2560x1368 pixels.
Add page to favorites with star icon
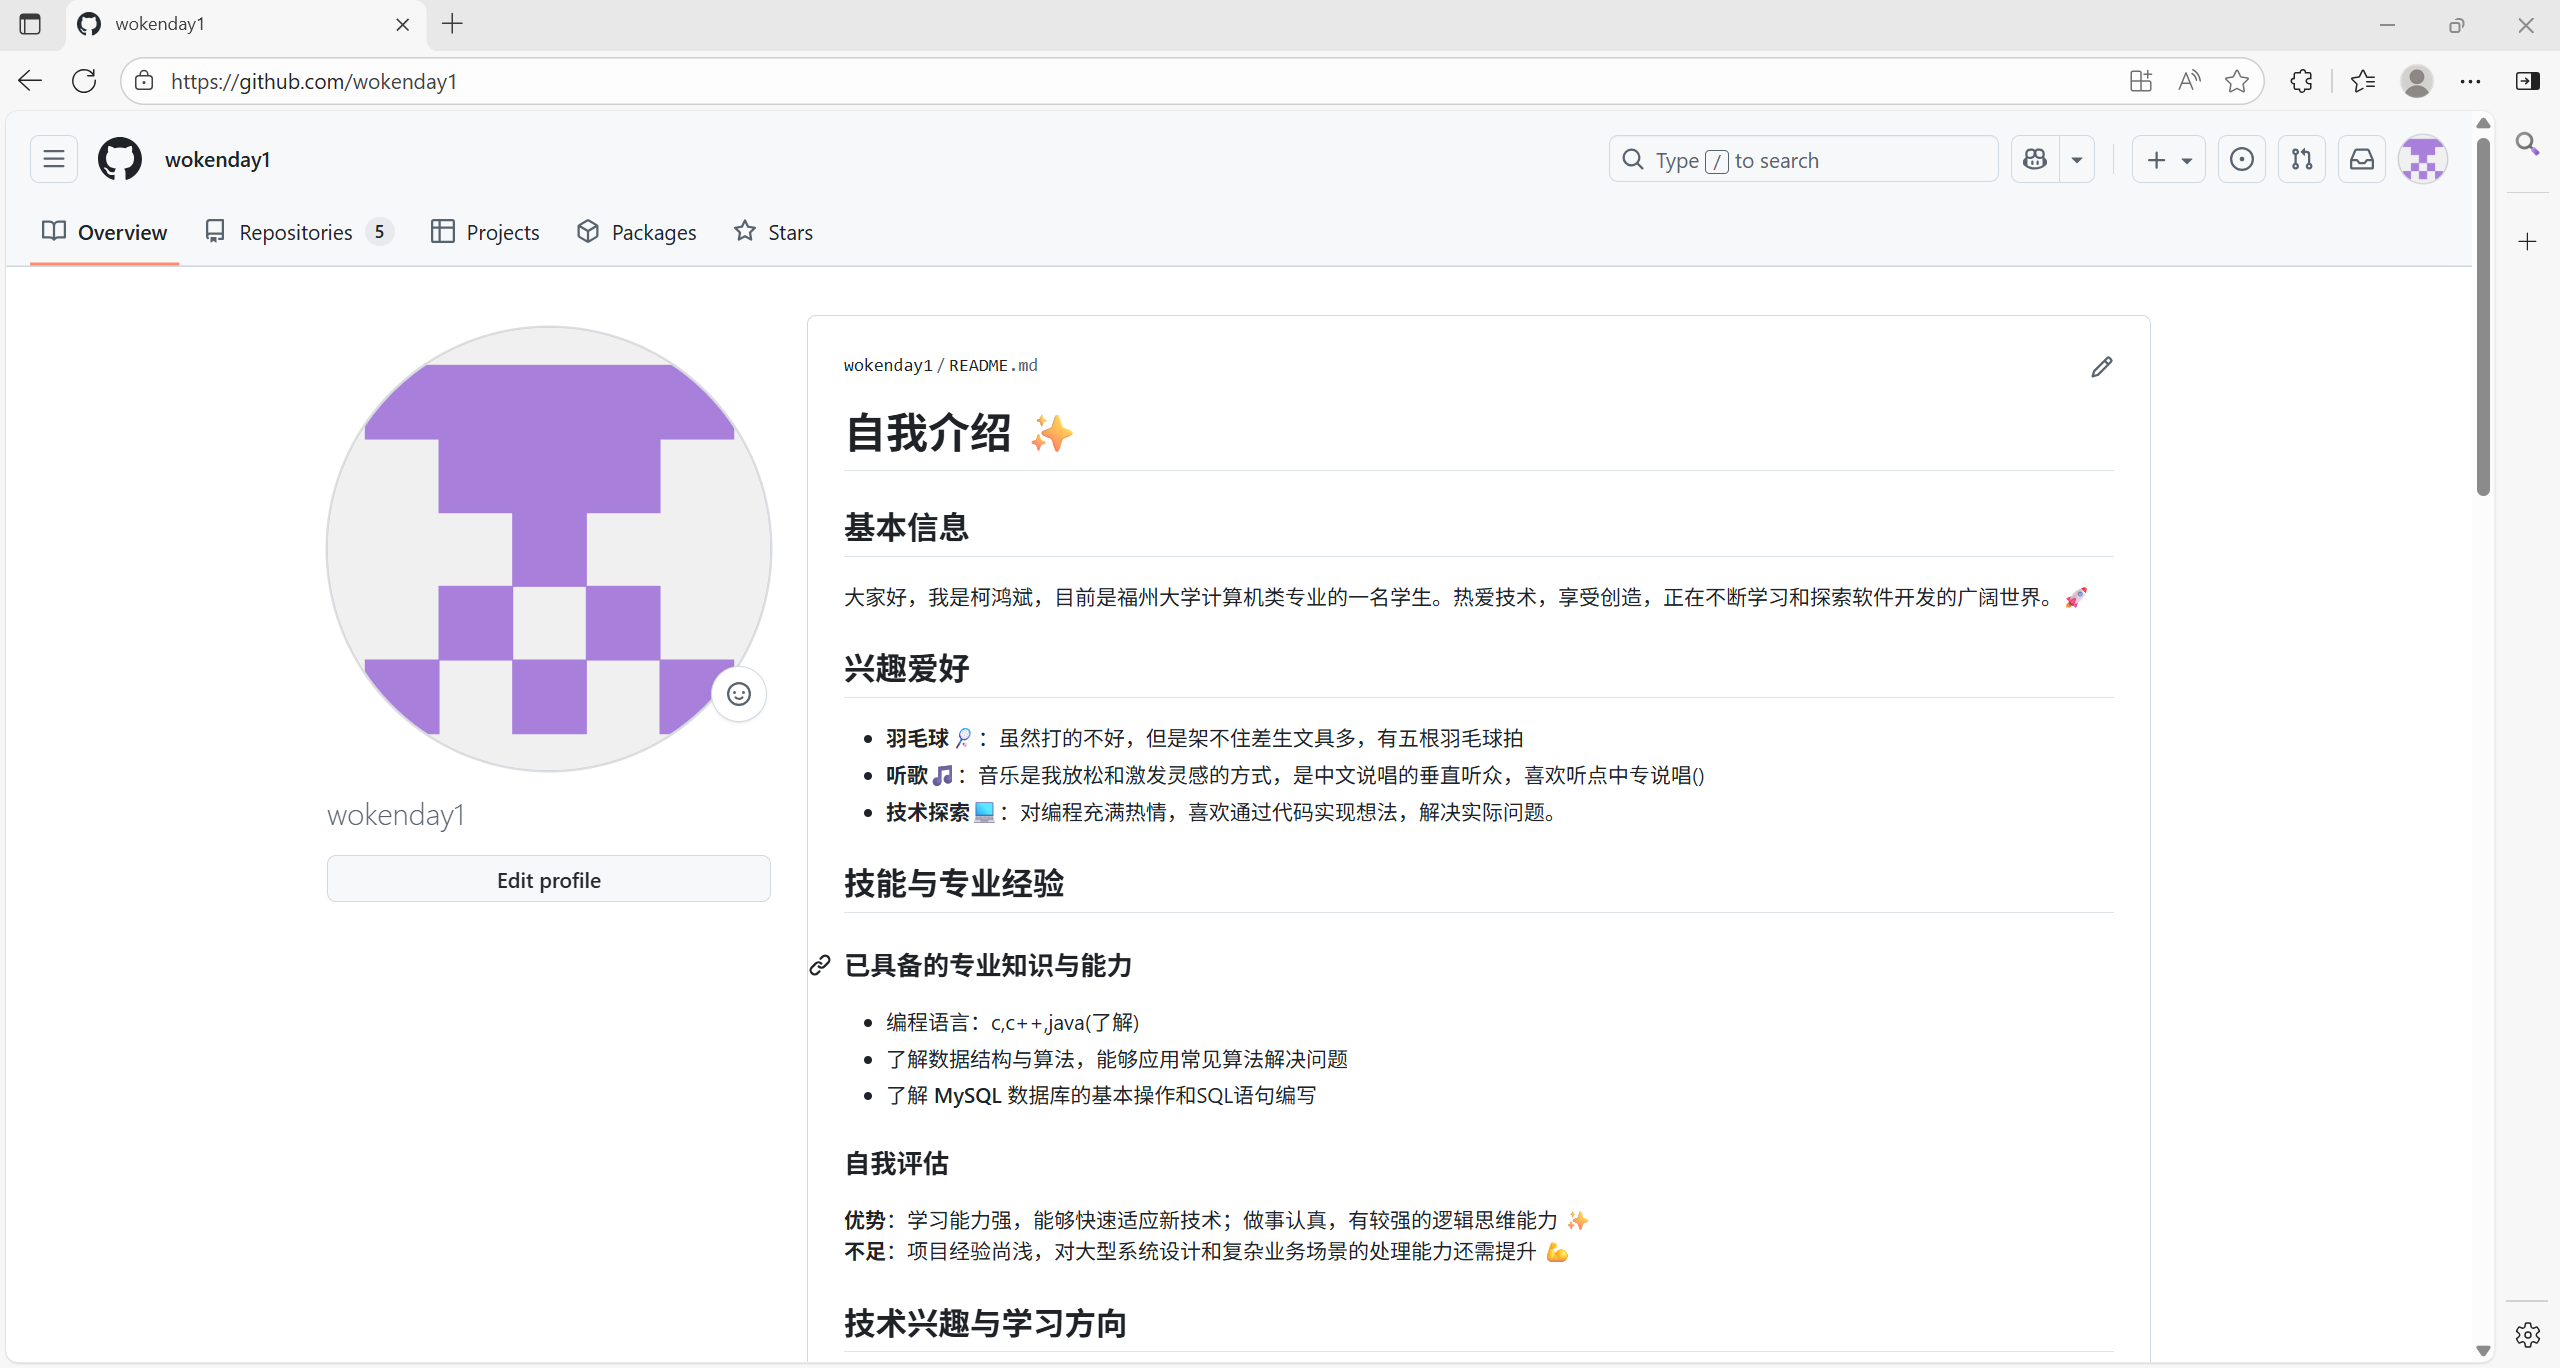click(x=2237, y=81)
